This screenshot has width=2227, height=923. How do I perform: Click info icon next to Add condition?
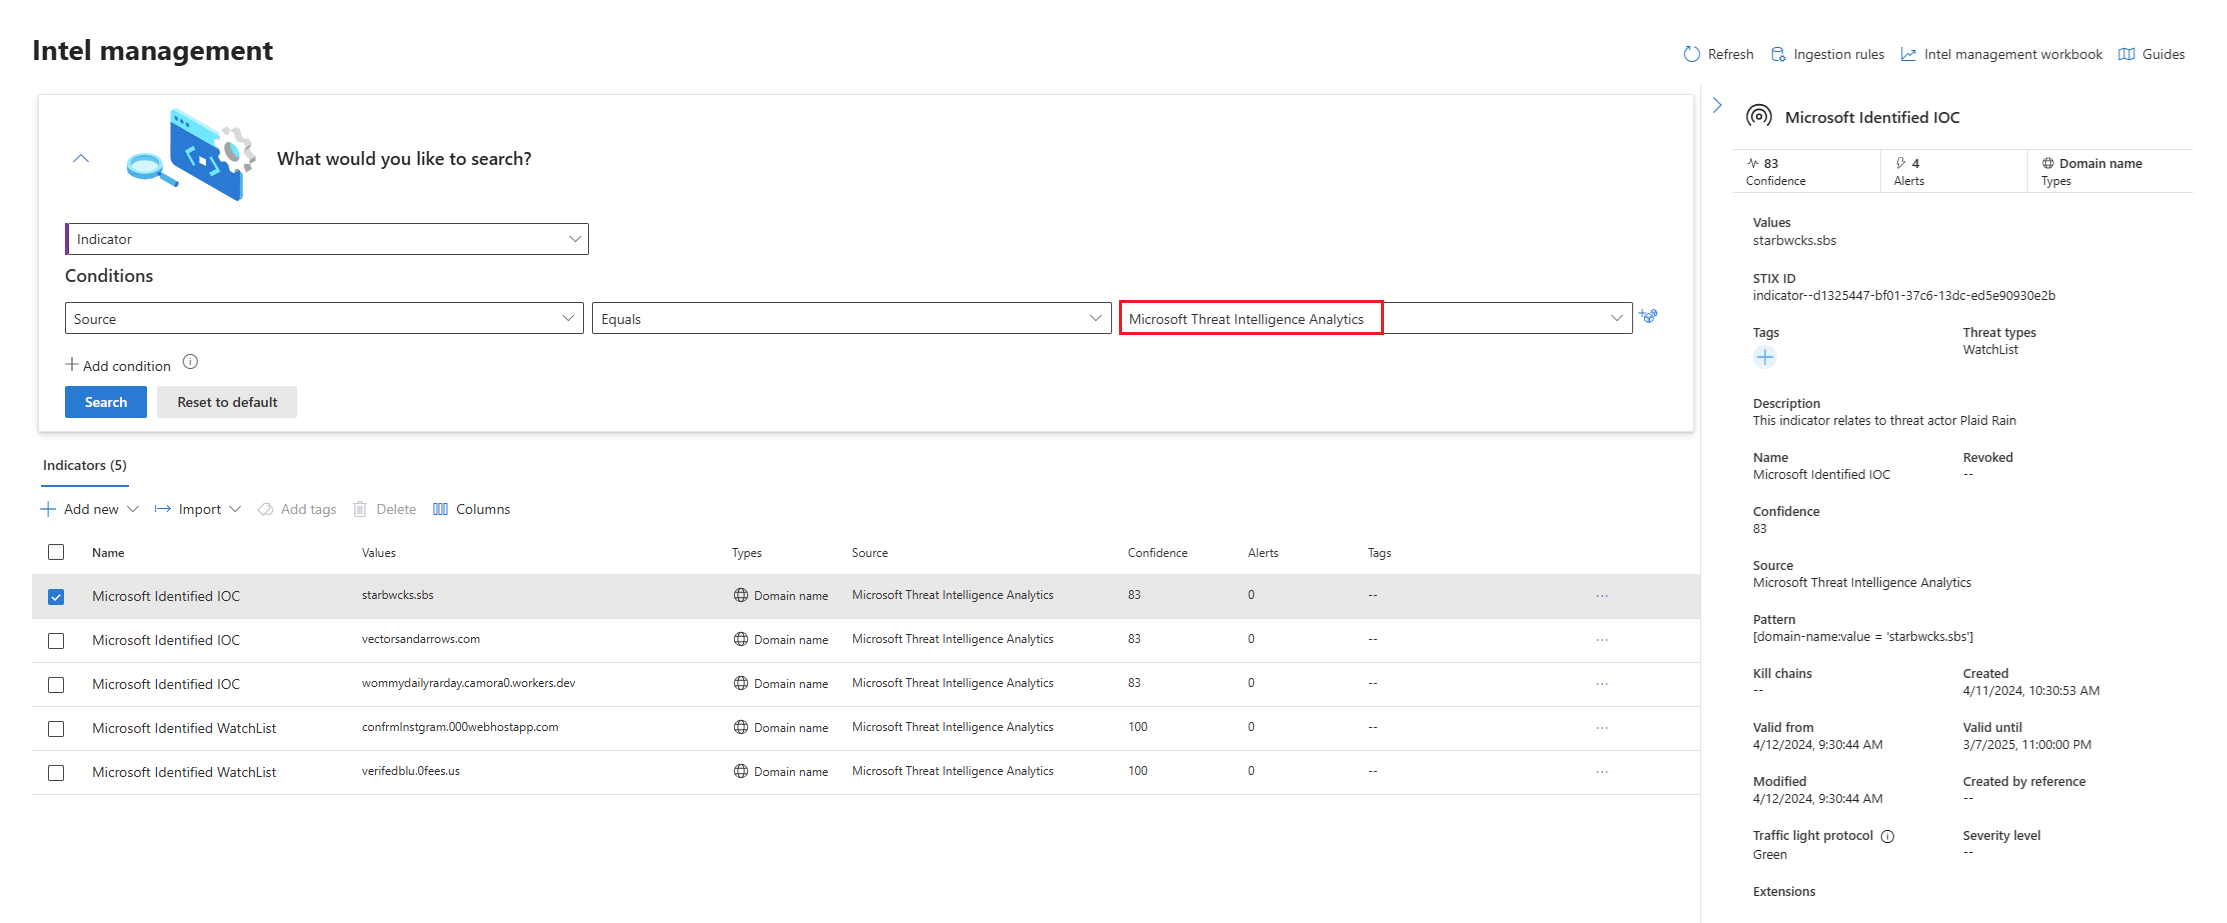(190, 362)
